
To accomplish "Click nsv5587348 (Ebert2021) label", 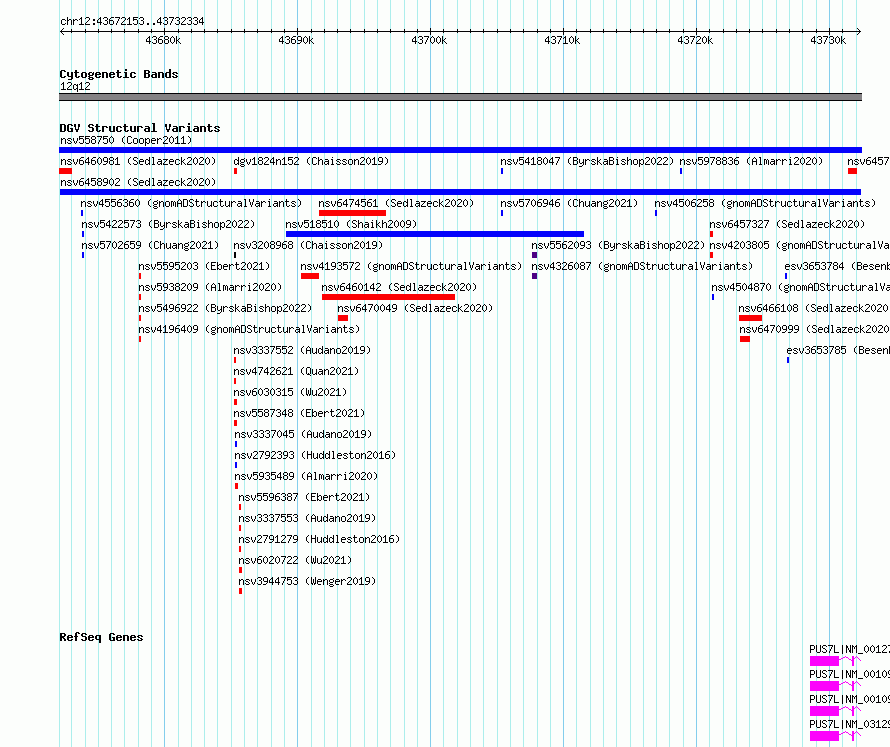I will click(299, 413).
